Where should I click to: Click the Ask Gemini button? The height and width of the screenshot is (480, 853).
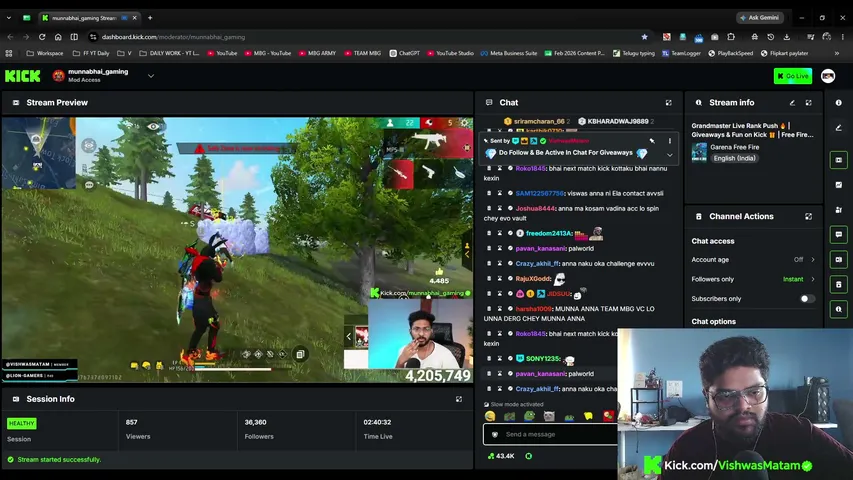(760, 17)
